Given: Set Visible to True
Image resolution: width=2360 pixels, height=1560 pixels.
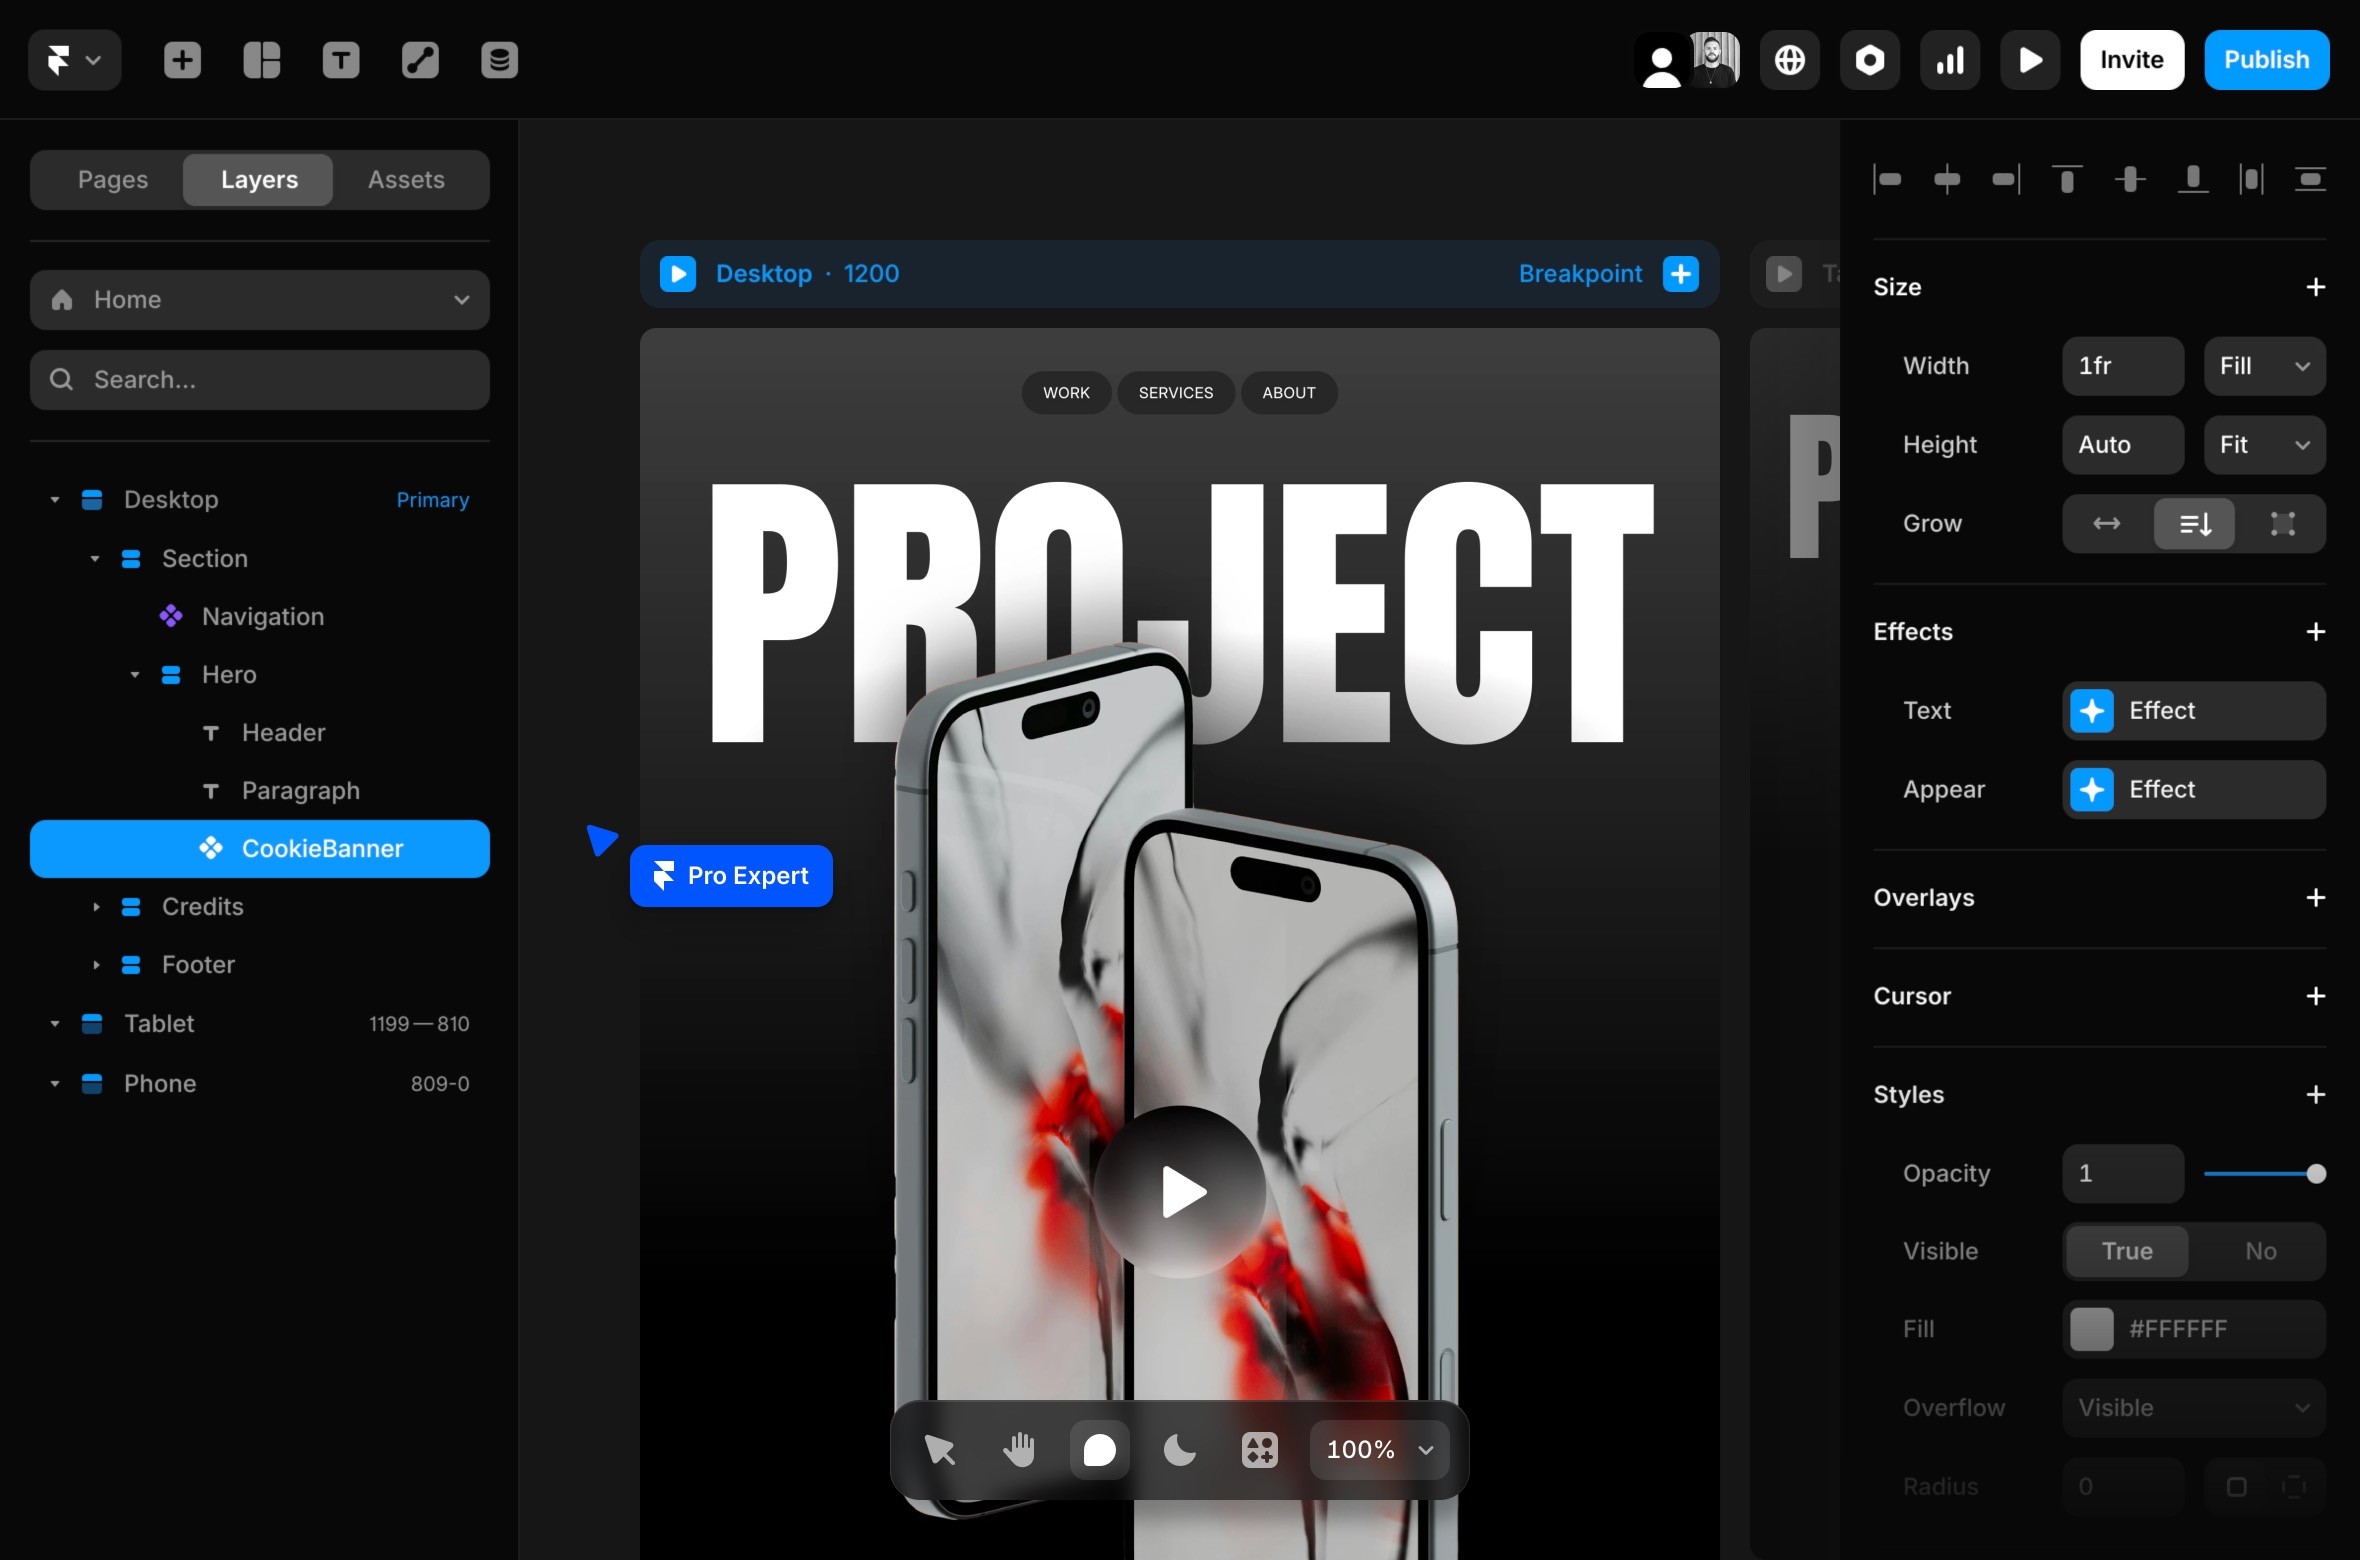Looking at the screenshot, I should point(2127,1251).
